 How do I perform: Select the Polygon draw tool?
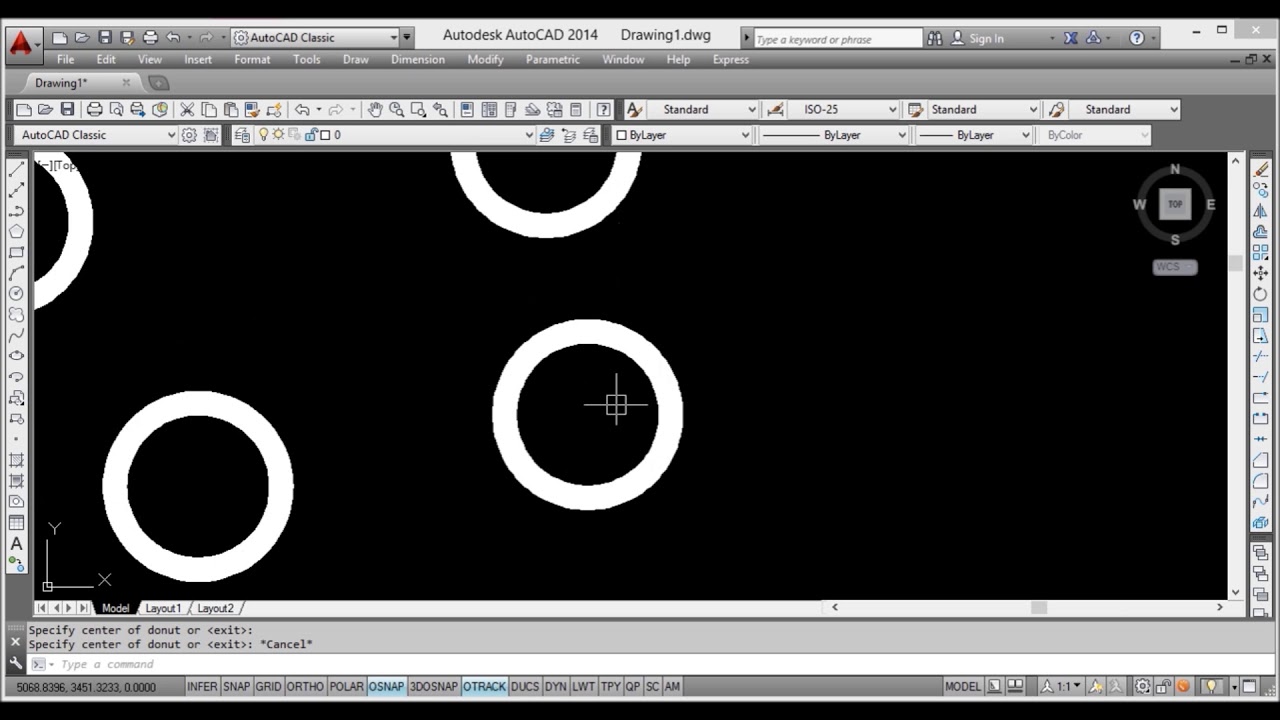17,232
